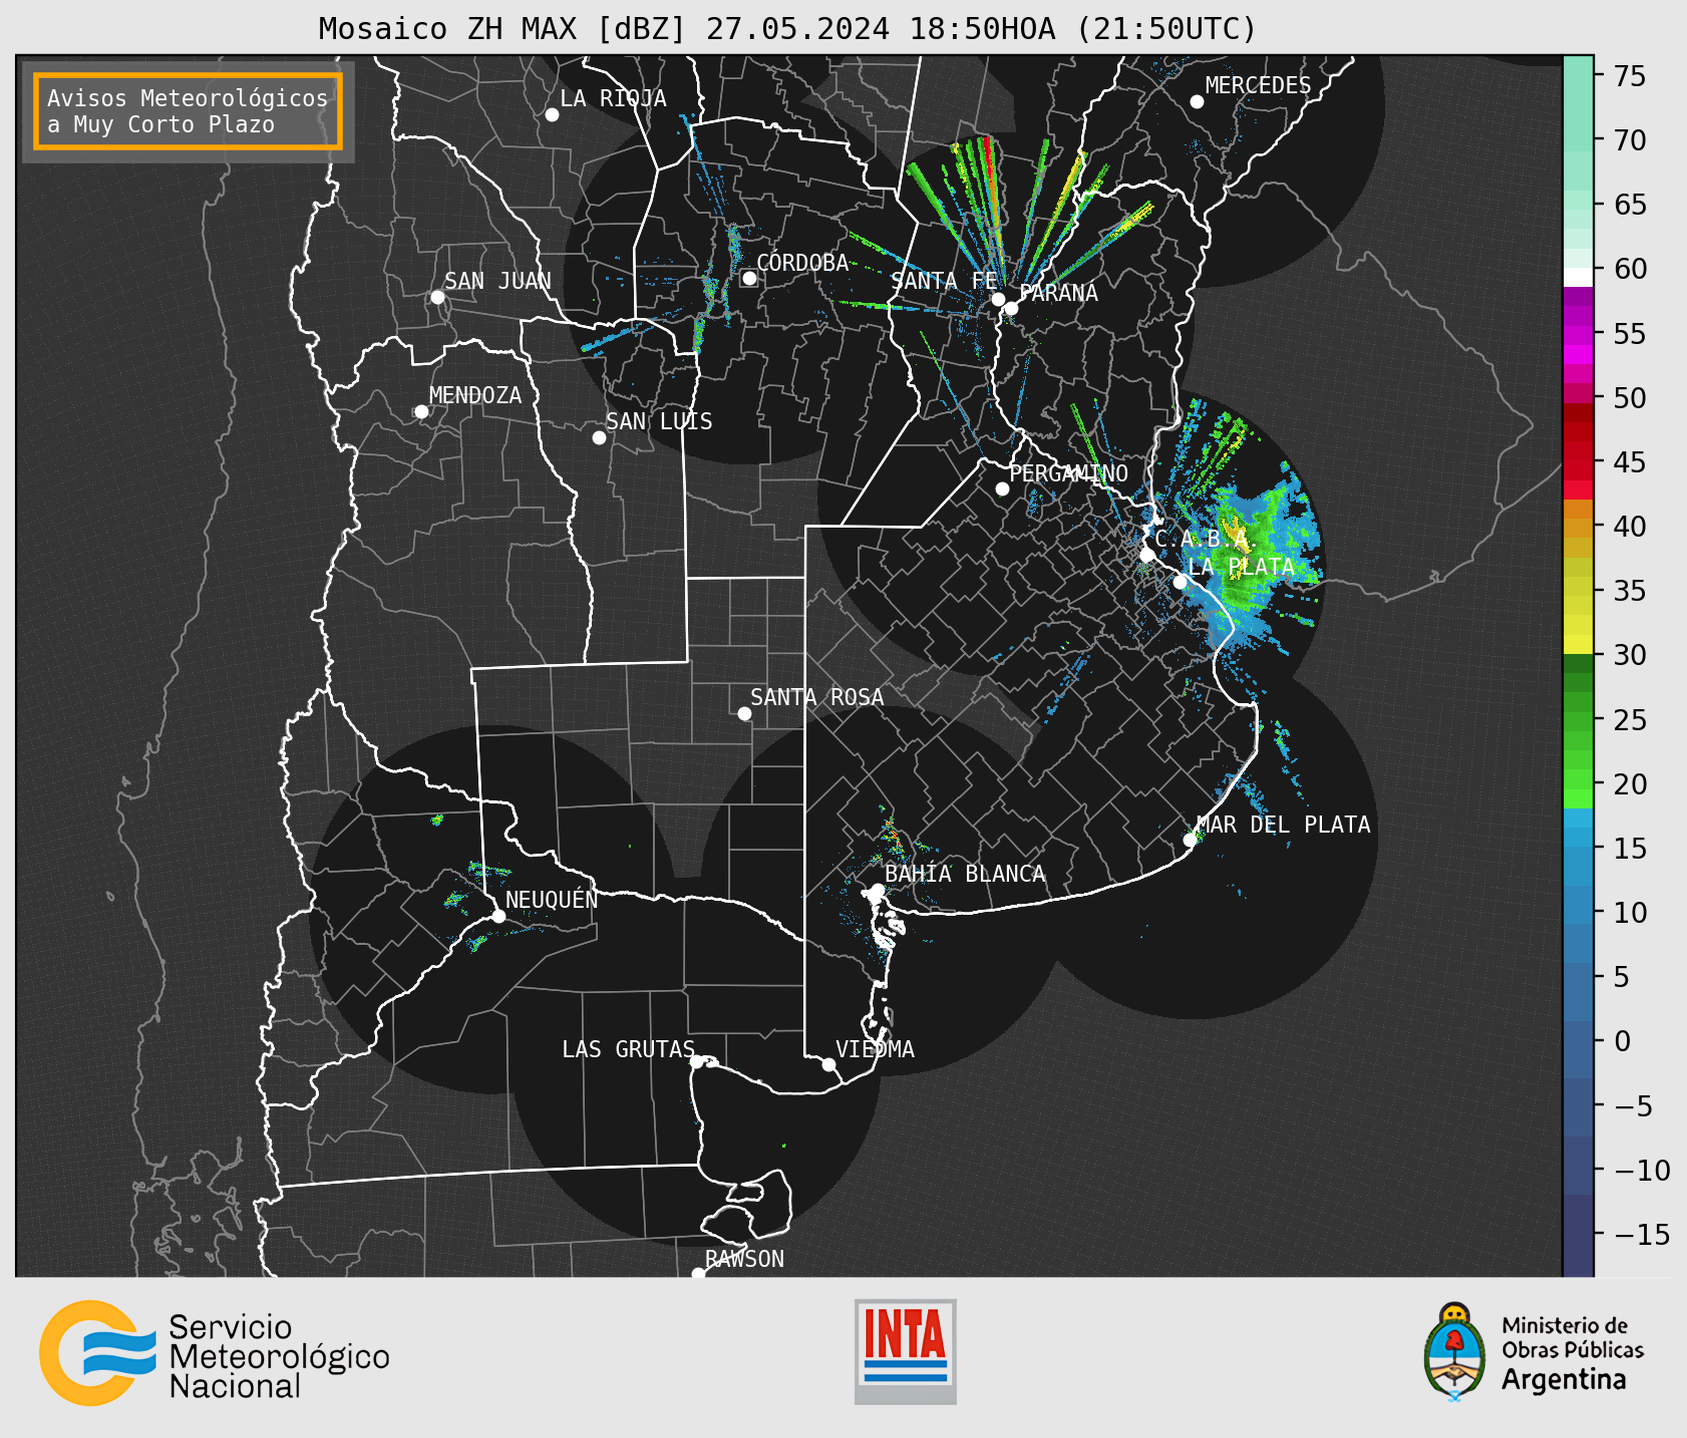Click the PERGAMINO label text
The image size is (1687, 1438).
pyautogui.click(x=1068, y=473)
